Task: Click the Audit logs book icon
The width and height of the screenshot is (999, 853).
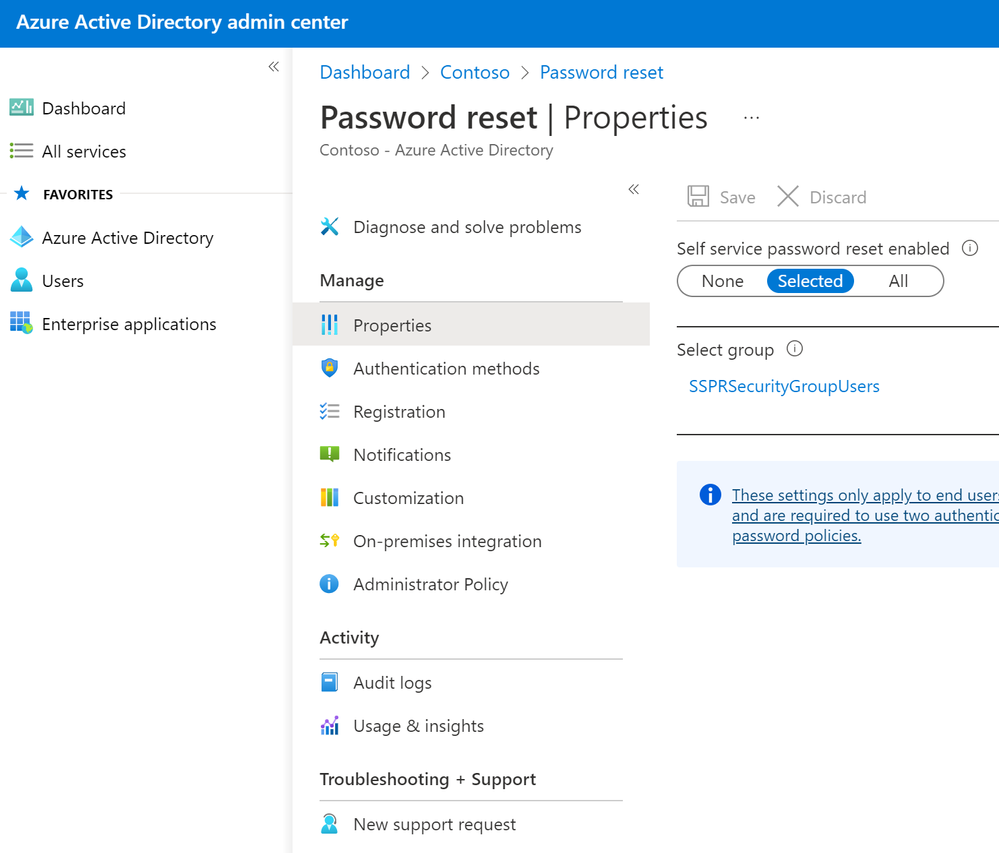Action: point(329,682)
